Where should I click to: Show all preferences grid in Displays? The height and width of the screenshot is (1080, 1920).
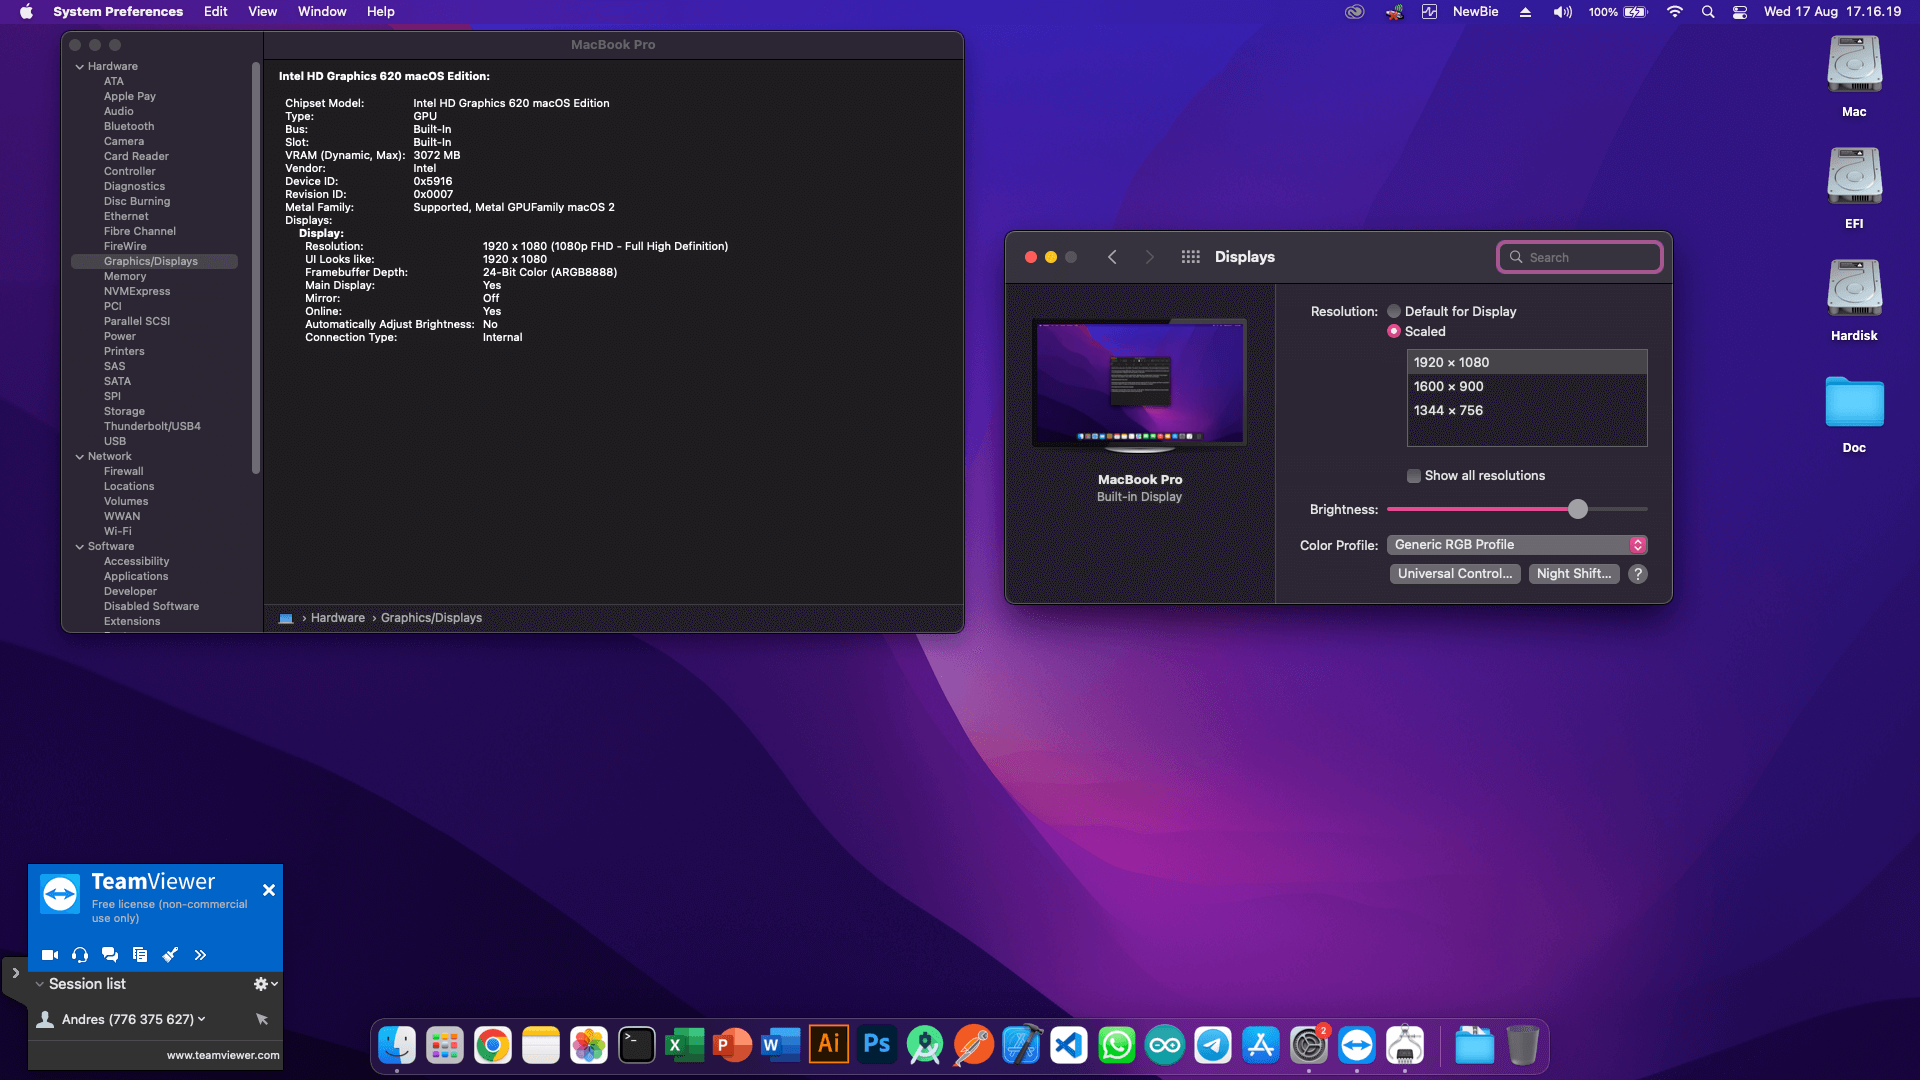1190,257
